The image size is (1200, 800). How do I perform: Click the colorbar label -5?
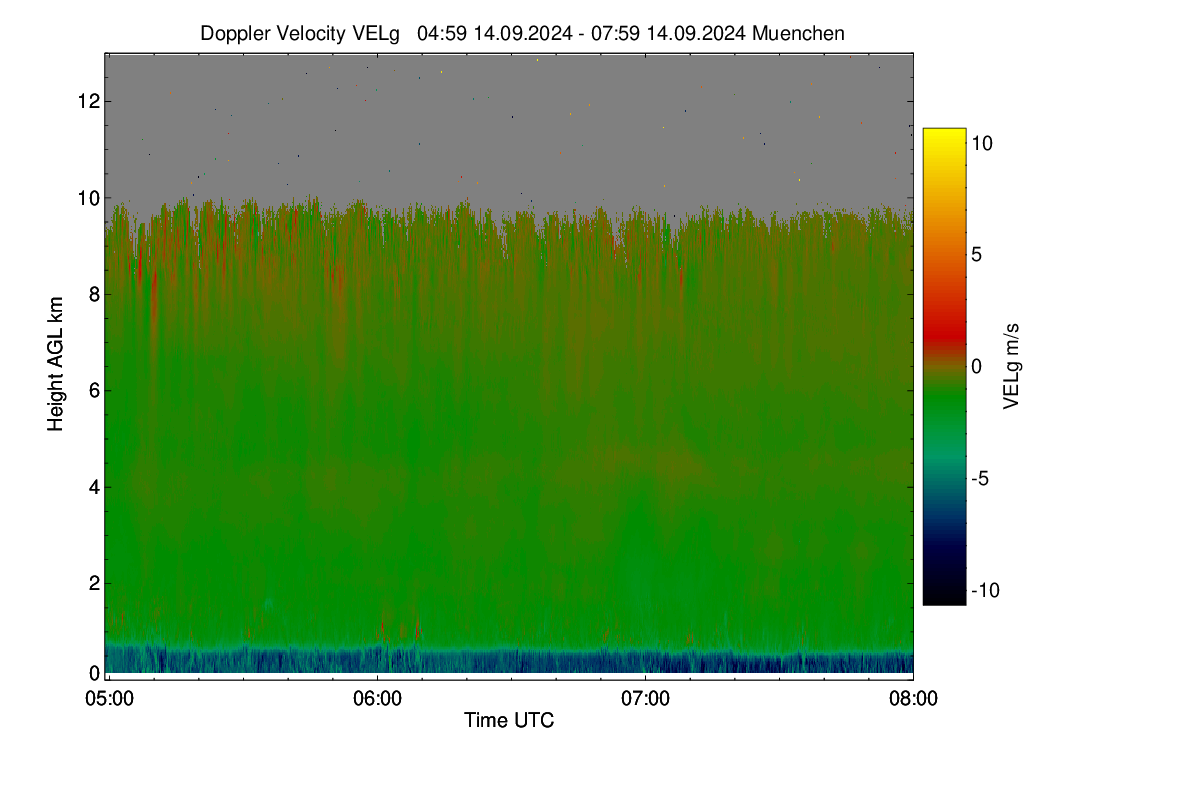pyautogui.click(x=981, y=479)
